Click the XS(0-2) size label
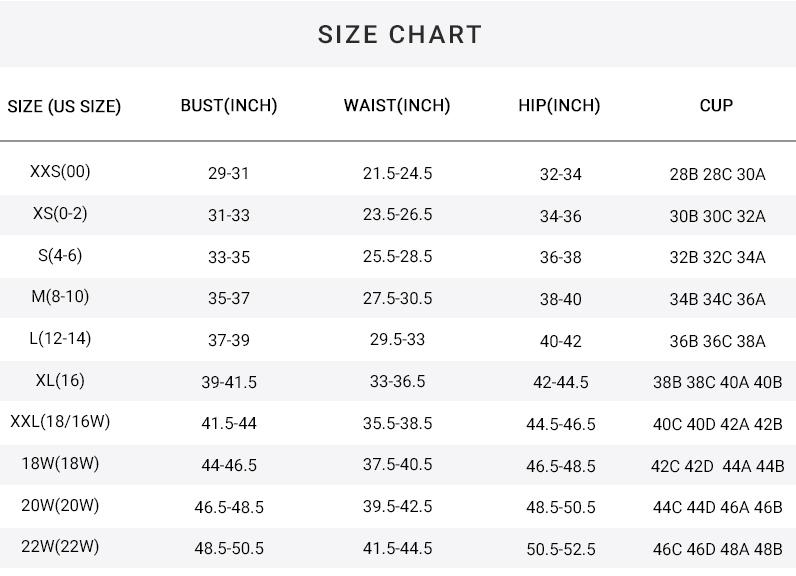The width and height of the screenshot is (796, 576). pos(60,214)
